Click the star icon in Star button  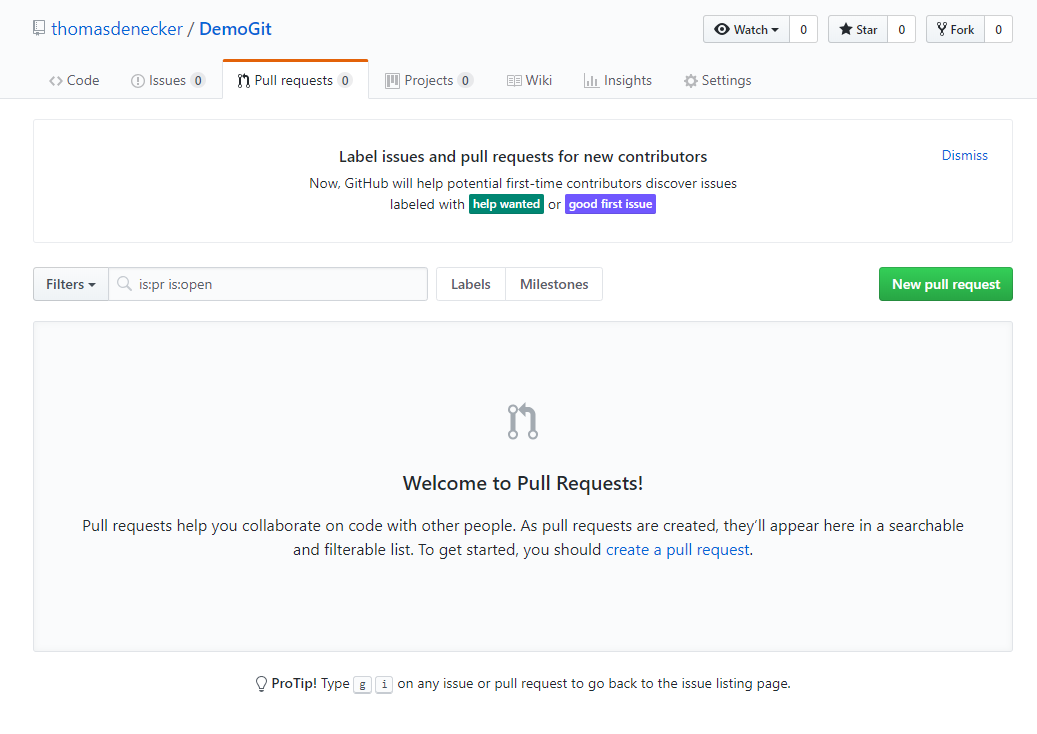coord(845,29)
